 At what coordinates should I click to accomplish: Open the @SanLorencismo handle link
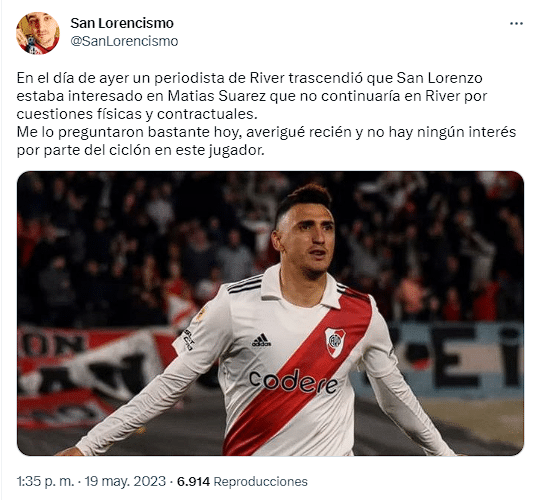pos(124,41)
